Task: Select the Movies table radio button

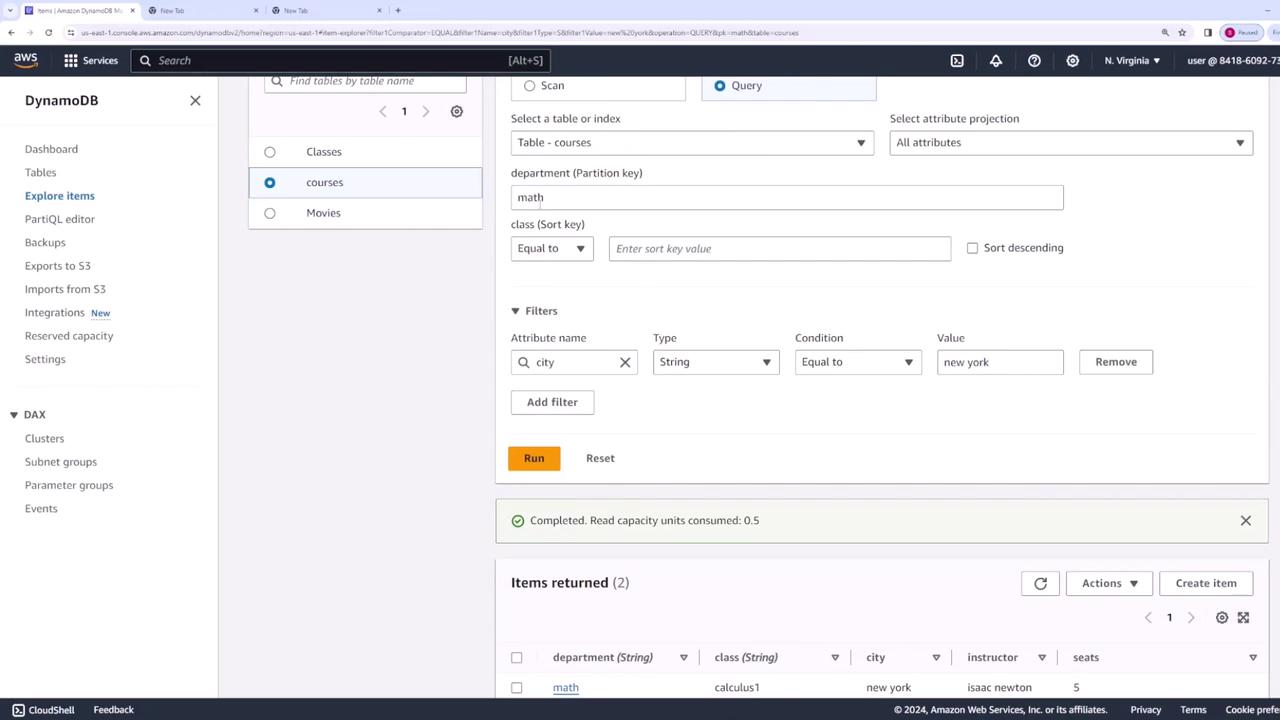Action: point(270,213)
